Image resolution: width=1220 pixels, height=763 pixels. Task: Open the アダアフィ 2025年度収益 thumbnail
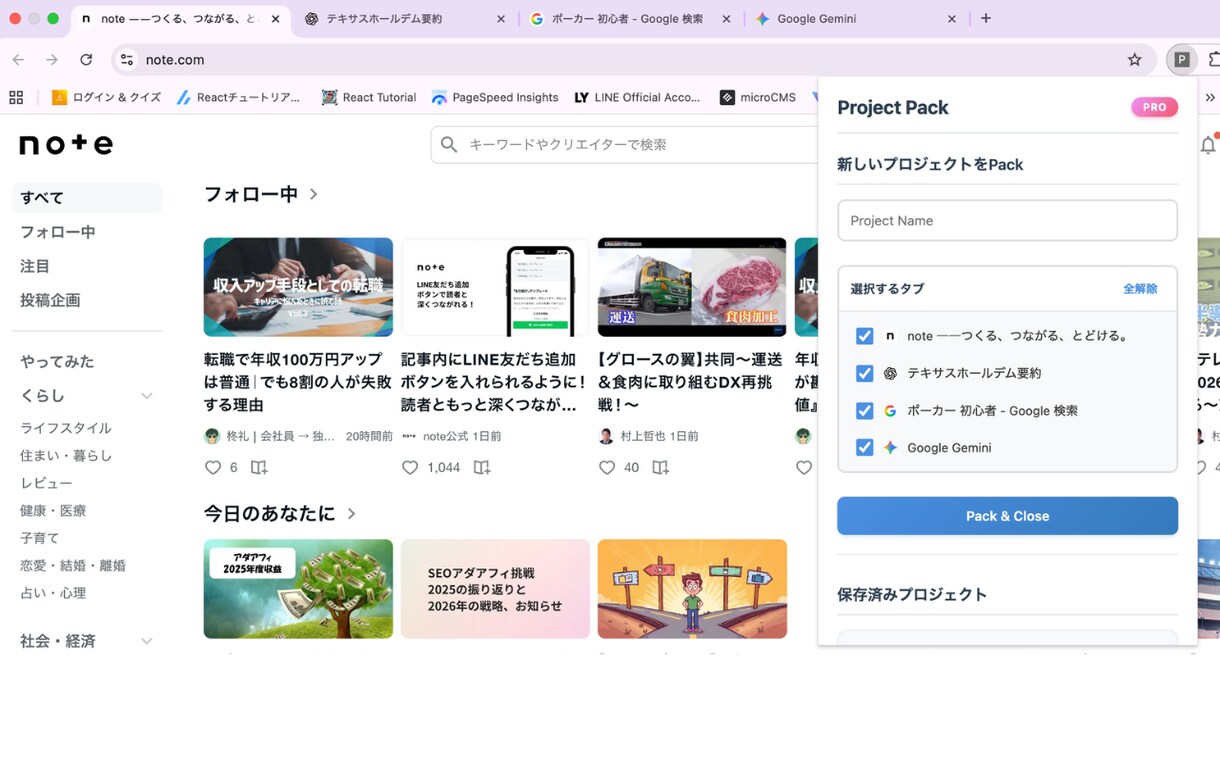tap(298, 589)
